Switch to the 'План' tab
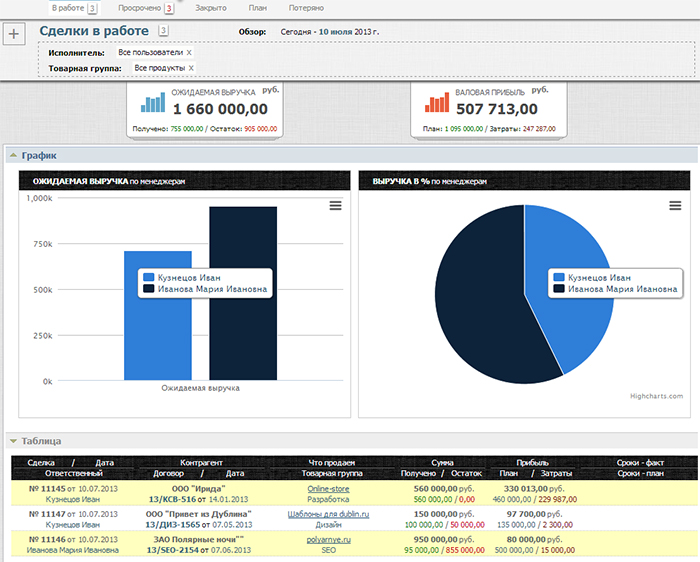Viewport: 700px width, 562px height. pos(258,8)
